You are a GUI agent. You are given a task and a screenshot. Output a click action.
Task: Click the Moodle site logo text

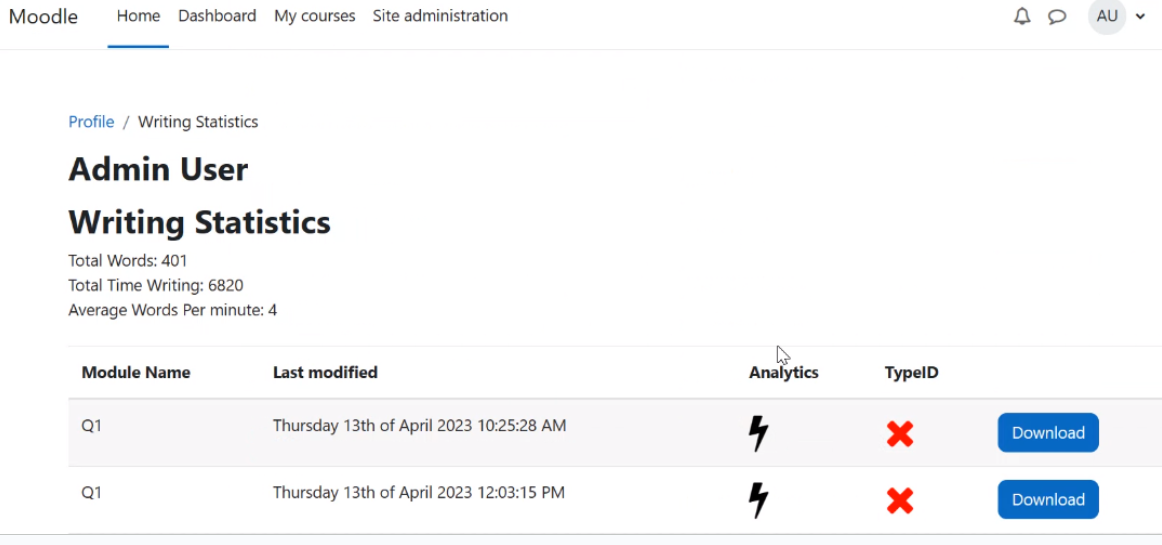point(43,16)
